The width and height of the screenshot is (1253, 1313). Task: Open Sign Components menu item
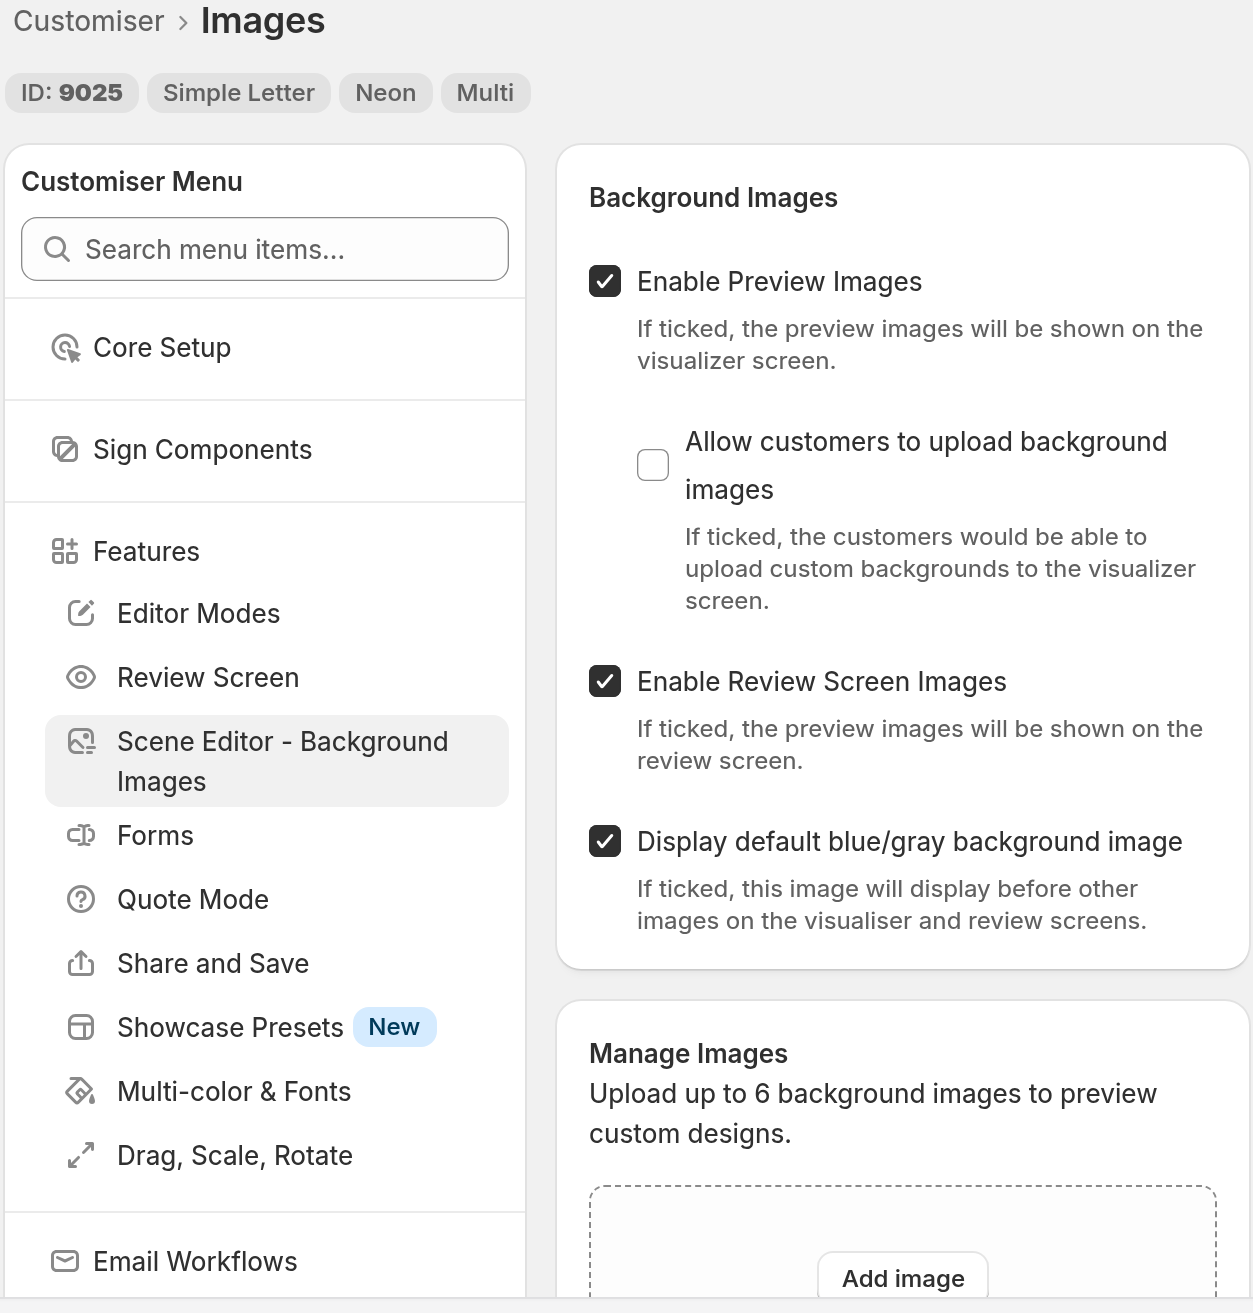pos(265,450)
